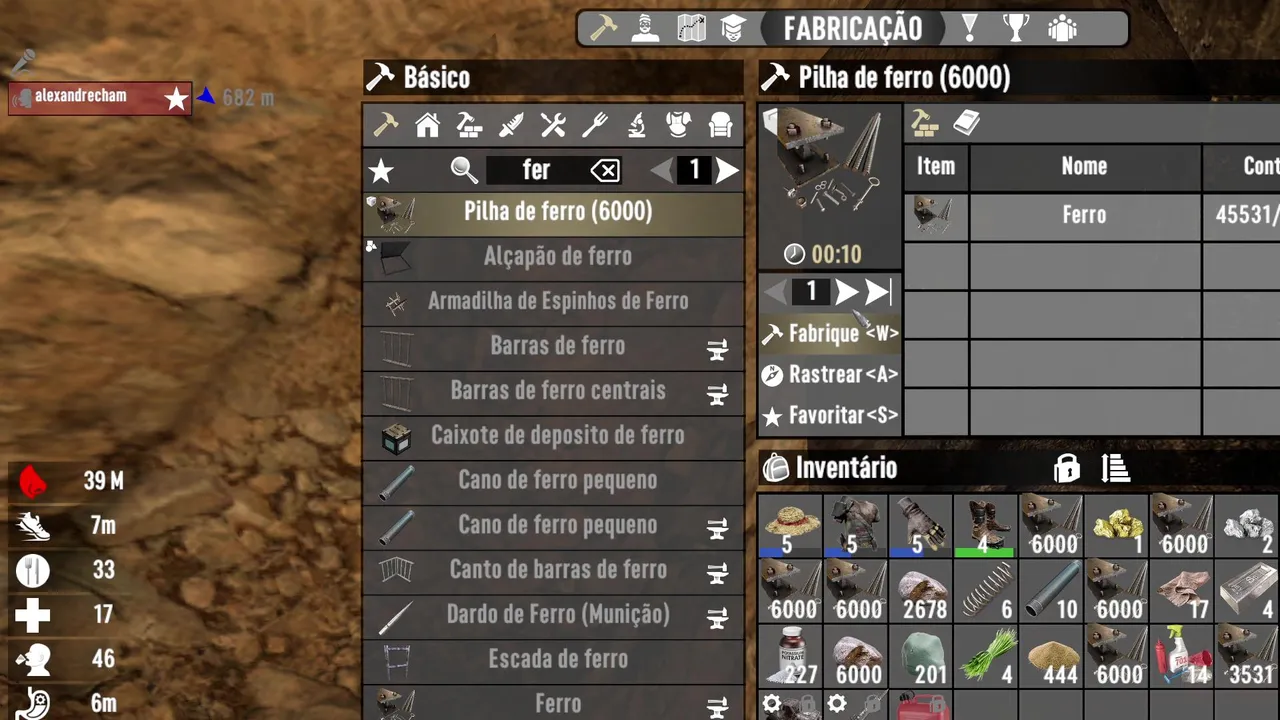1280x720 pixels.
Task: Set craft quantity to maximum arrow
Action: 878,292
